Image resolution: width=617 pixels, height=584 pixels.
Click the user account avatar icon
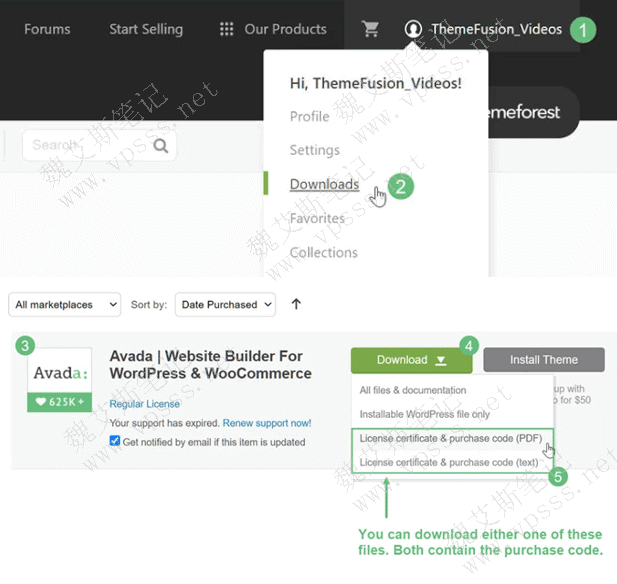pos(413,29)
